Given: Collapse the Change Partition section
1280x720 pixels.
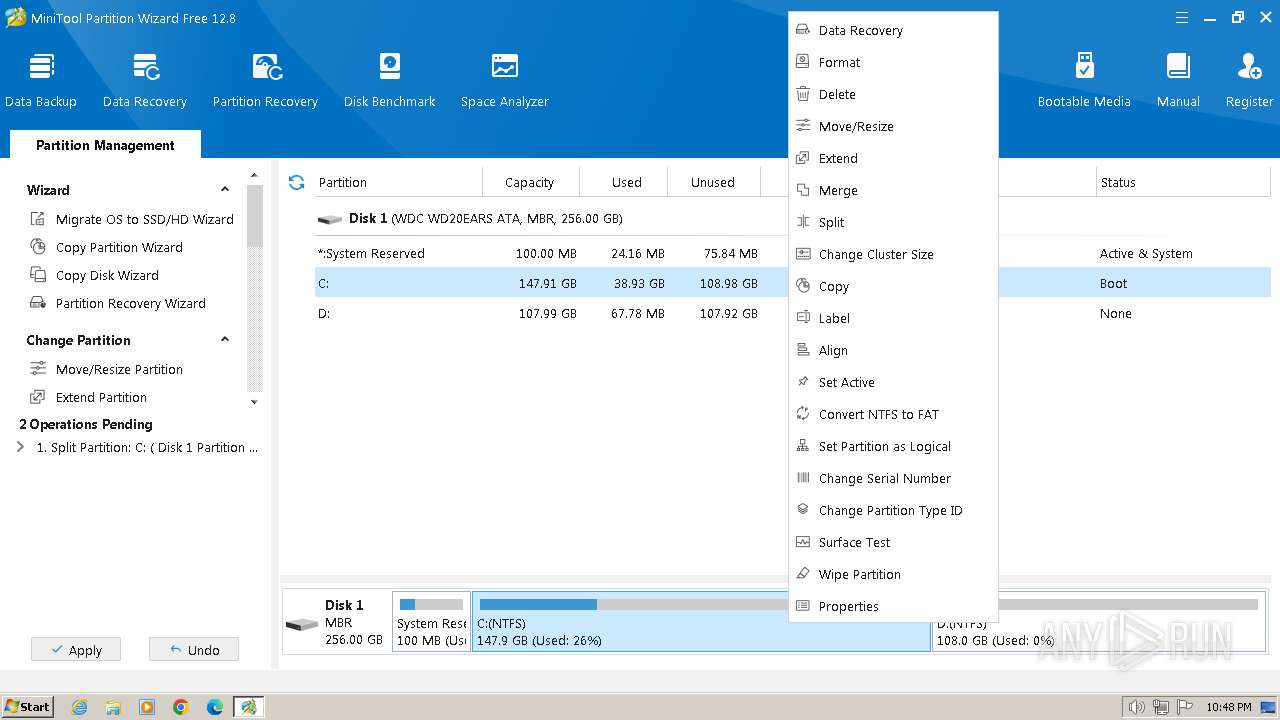Looking at the screenshot, I should [225, 340].
